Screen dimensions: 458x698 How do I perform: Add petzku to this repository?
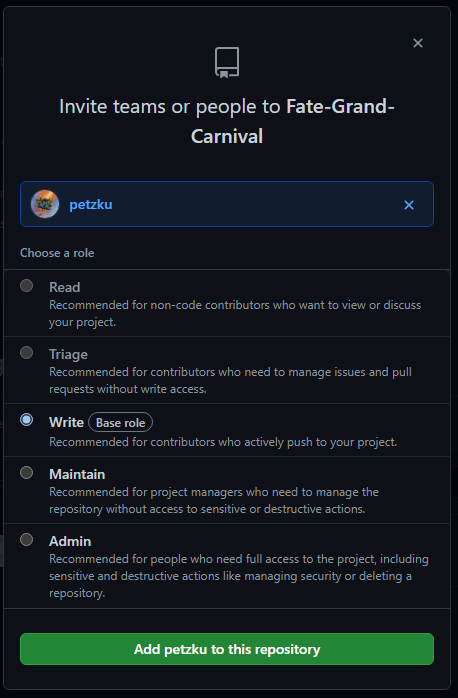coord(227,649)
